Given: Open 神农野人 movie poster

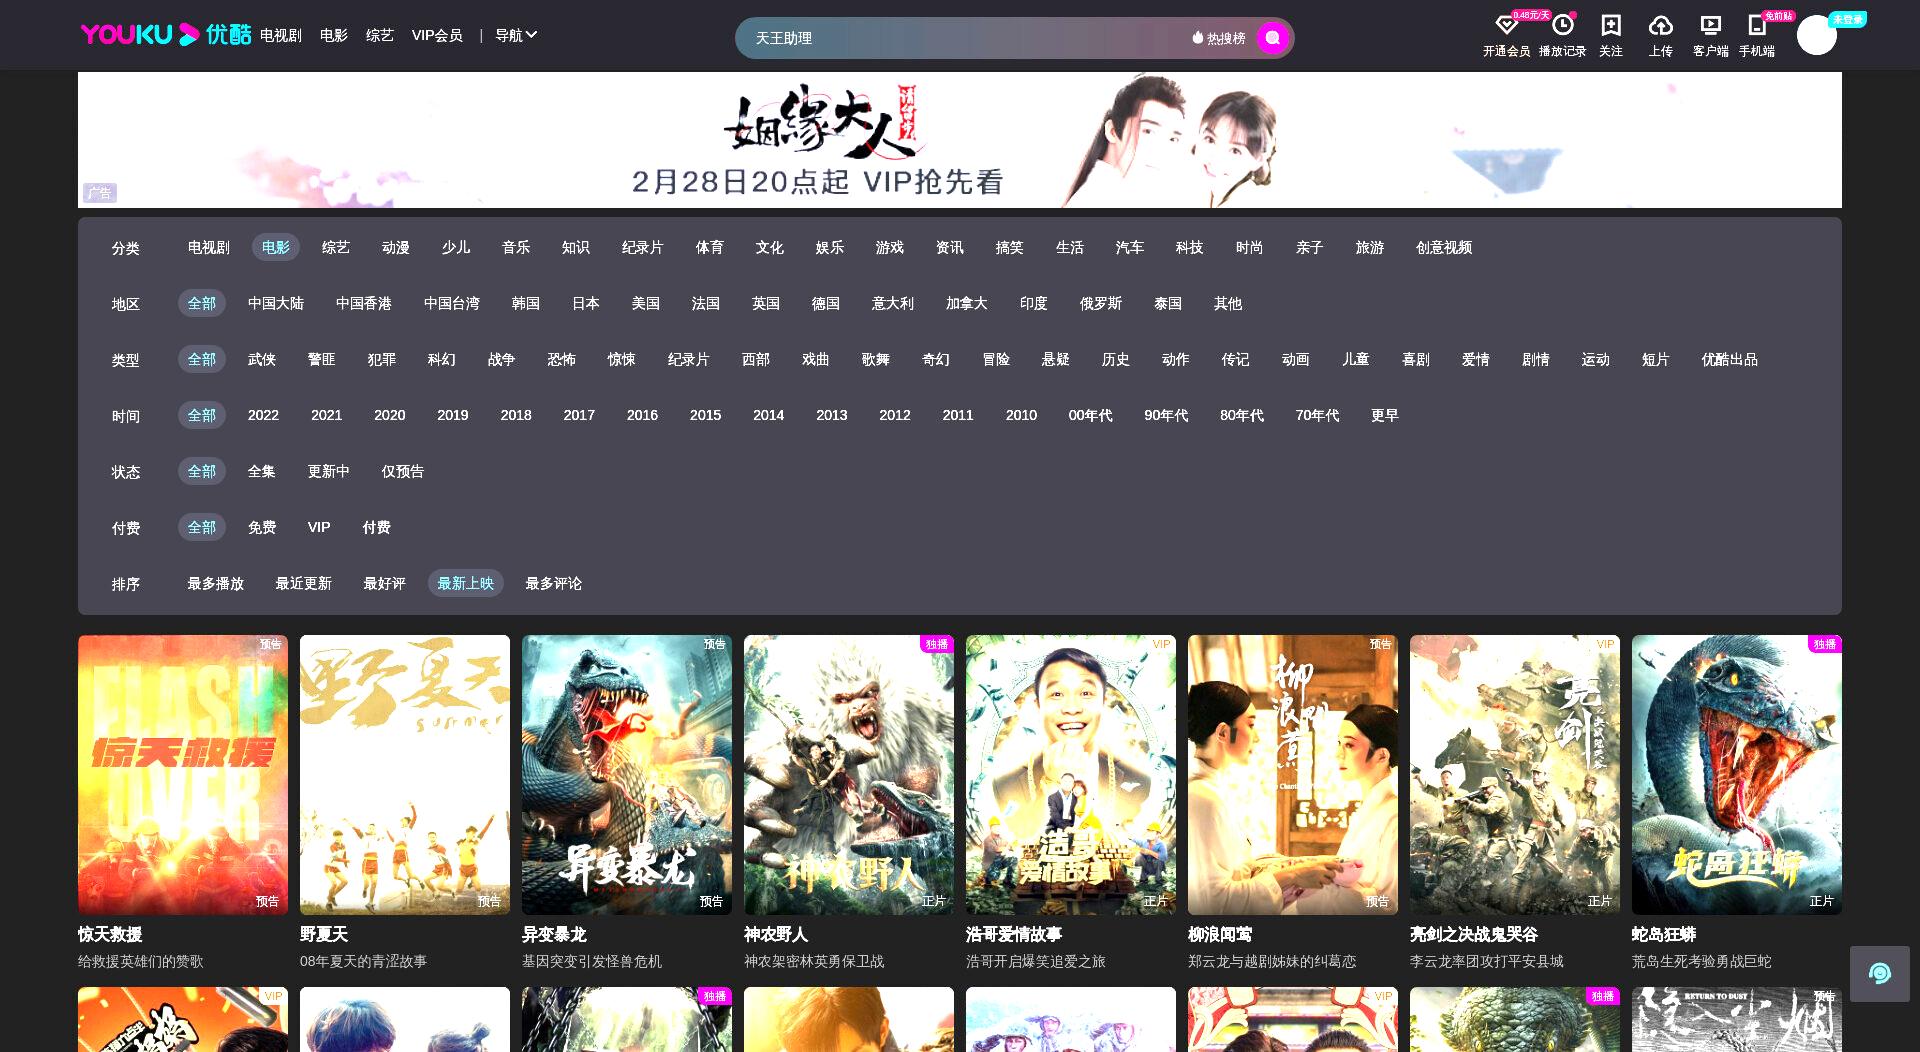Looking at the screenshot, I should [x=849, y=775].
